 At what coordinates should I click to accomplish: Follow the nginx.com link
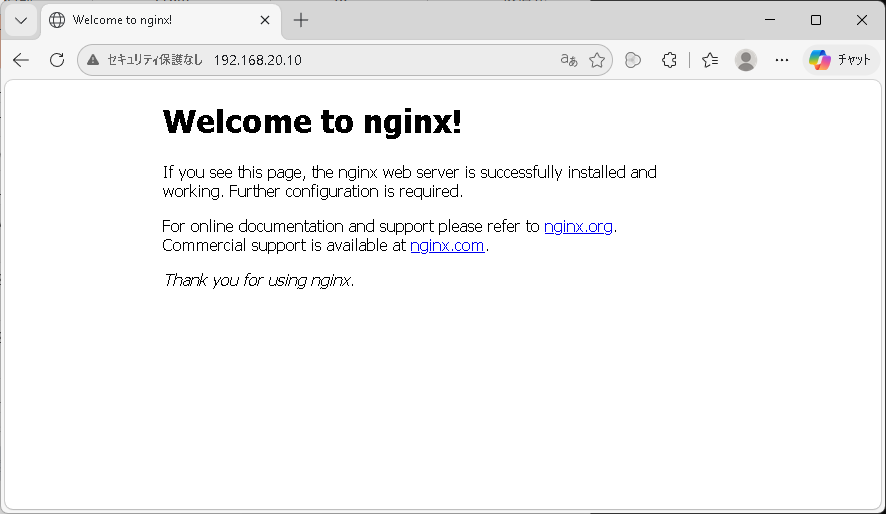click(447, 245)
